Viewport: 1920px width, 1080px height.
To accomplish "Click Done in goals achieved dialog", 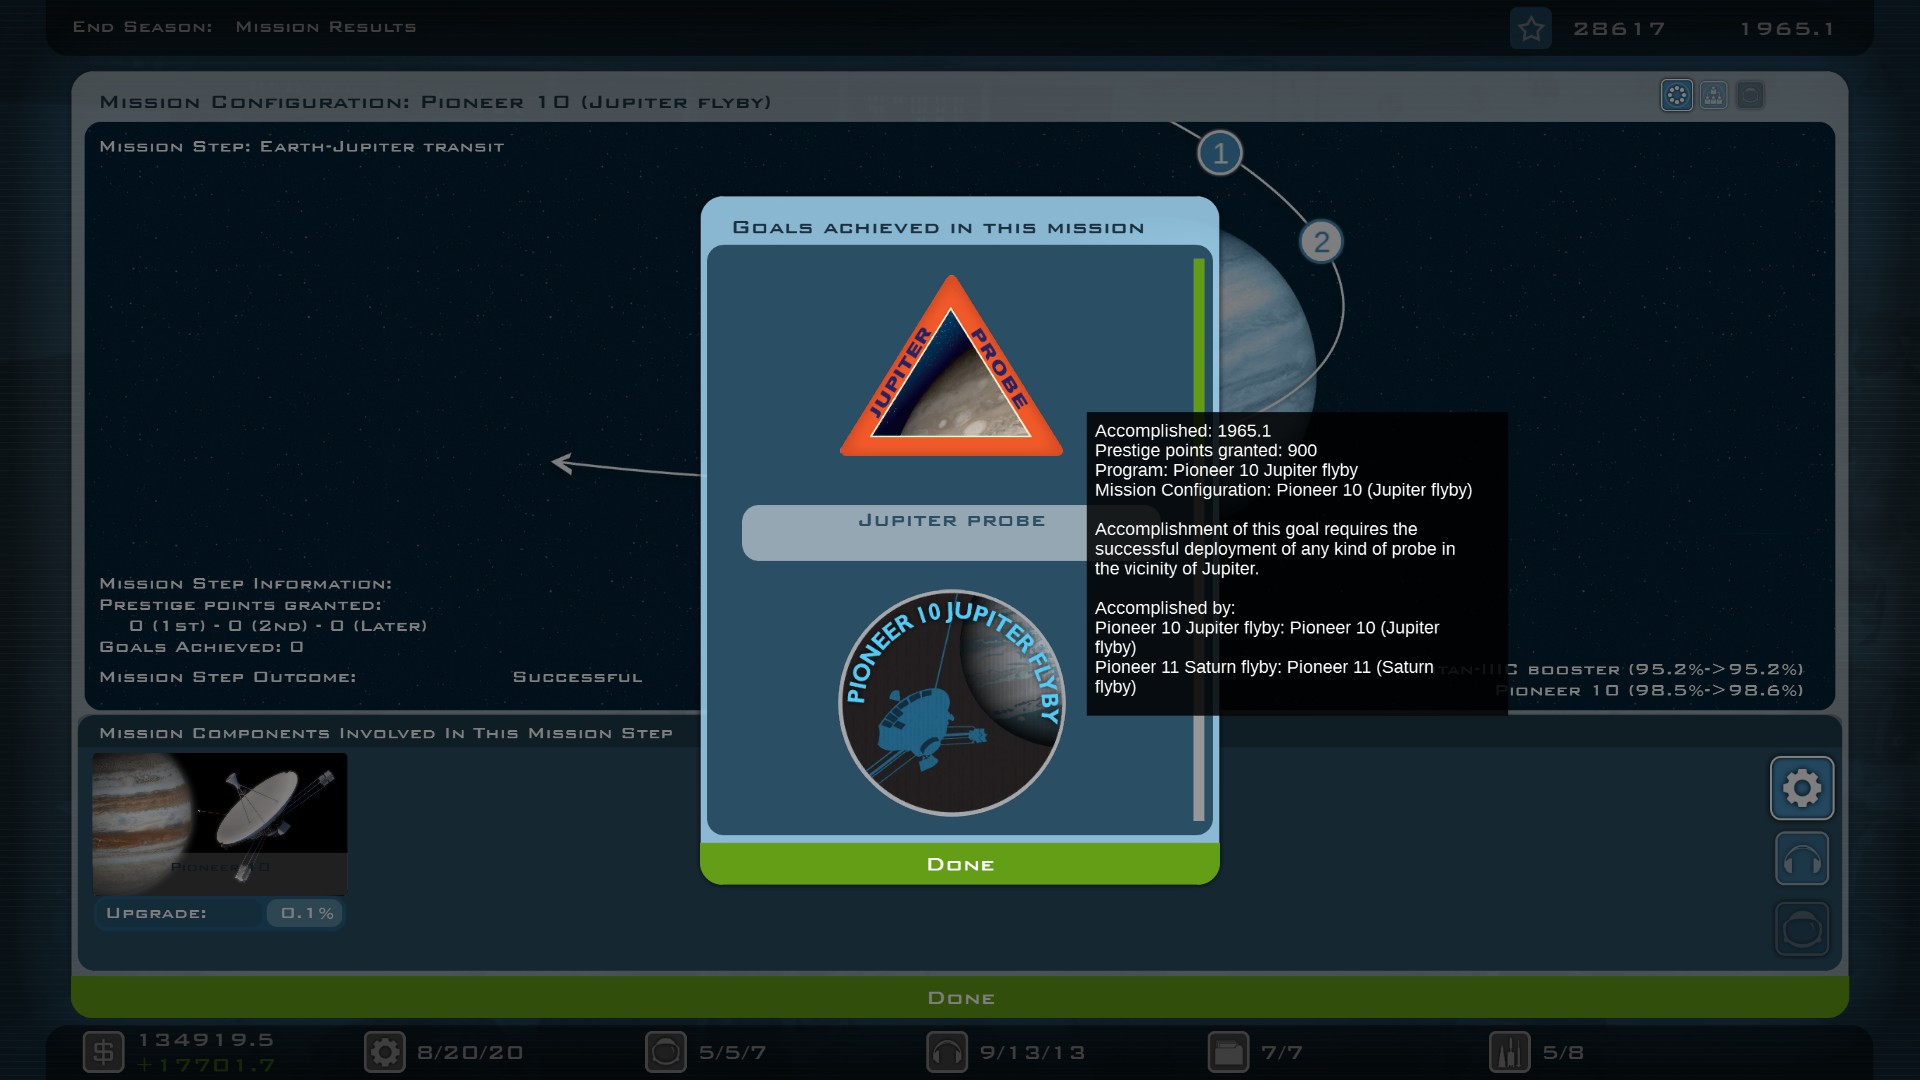I will click(960, 864).
